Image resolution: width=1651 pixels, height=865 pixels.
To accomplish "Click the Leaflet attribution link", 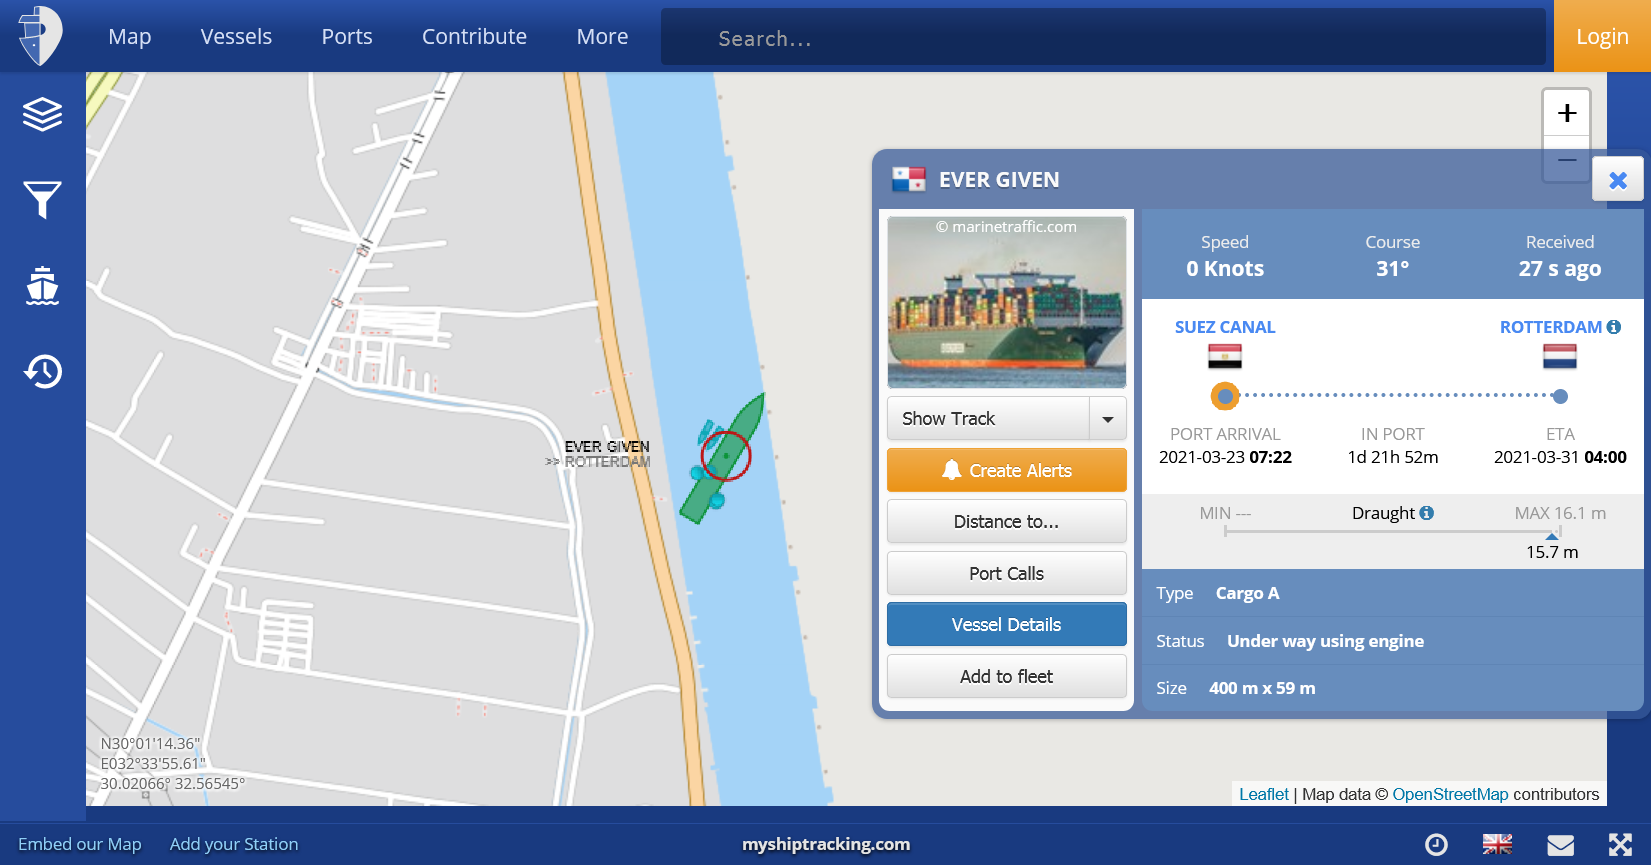I will [x=1264, y=794].
